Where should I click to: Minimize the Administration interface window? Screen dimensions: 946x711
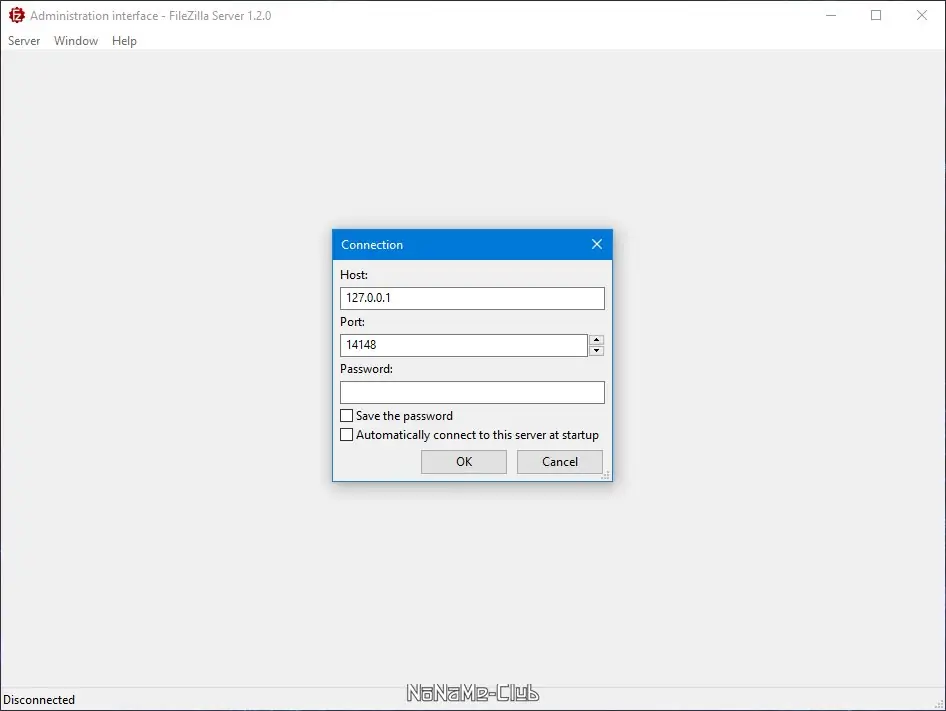pyautogui.click(x=831, y=15)
